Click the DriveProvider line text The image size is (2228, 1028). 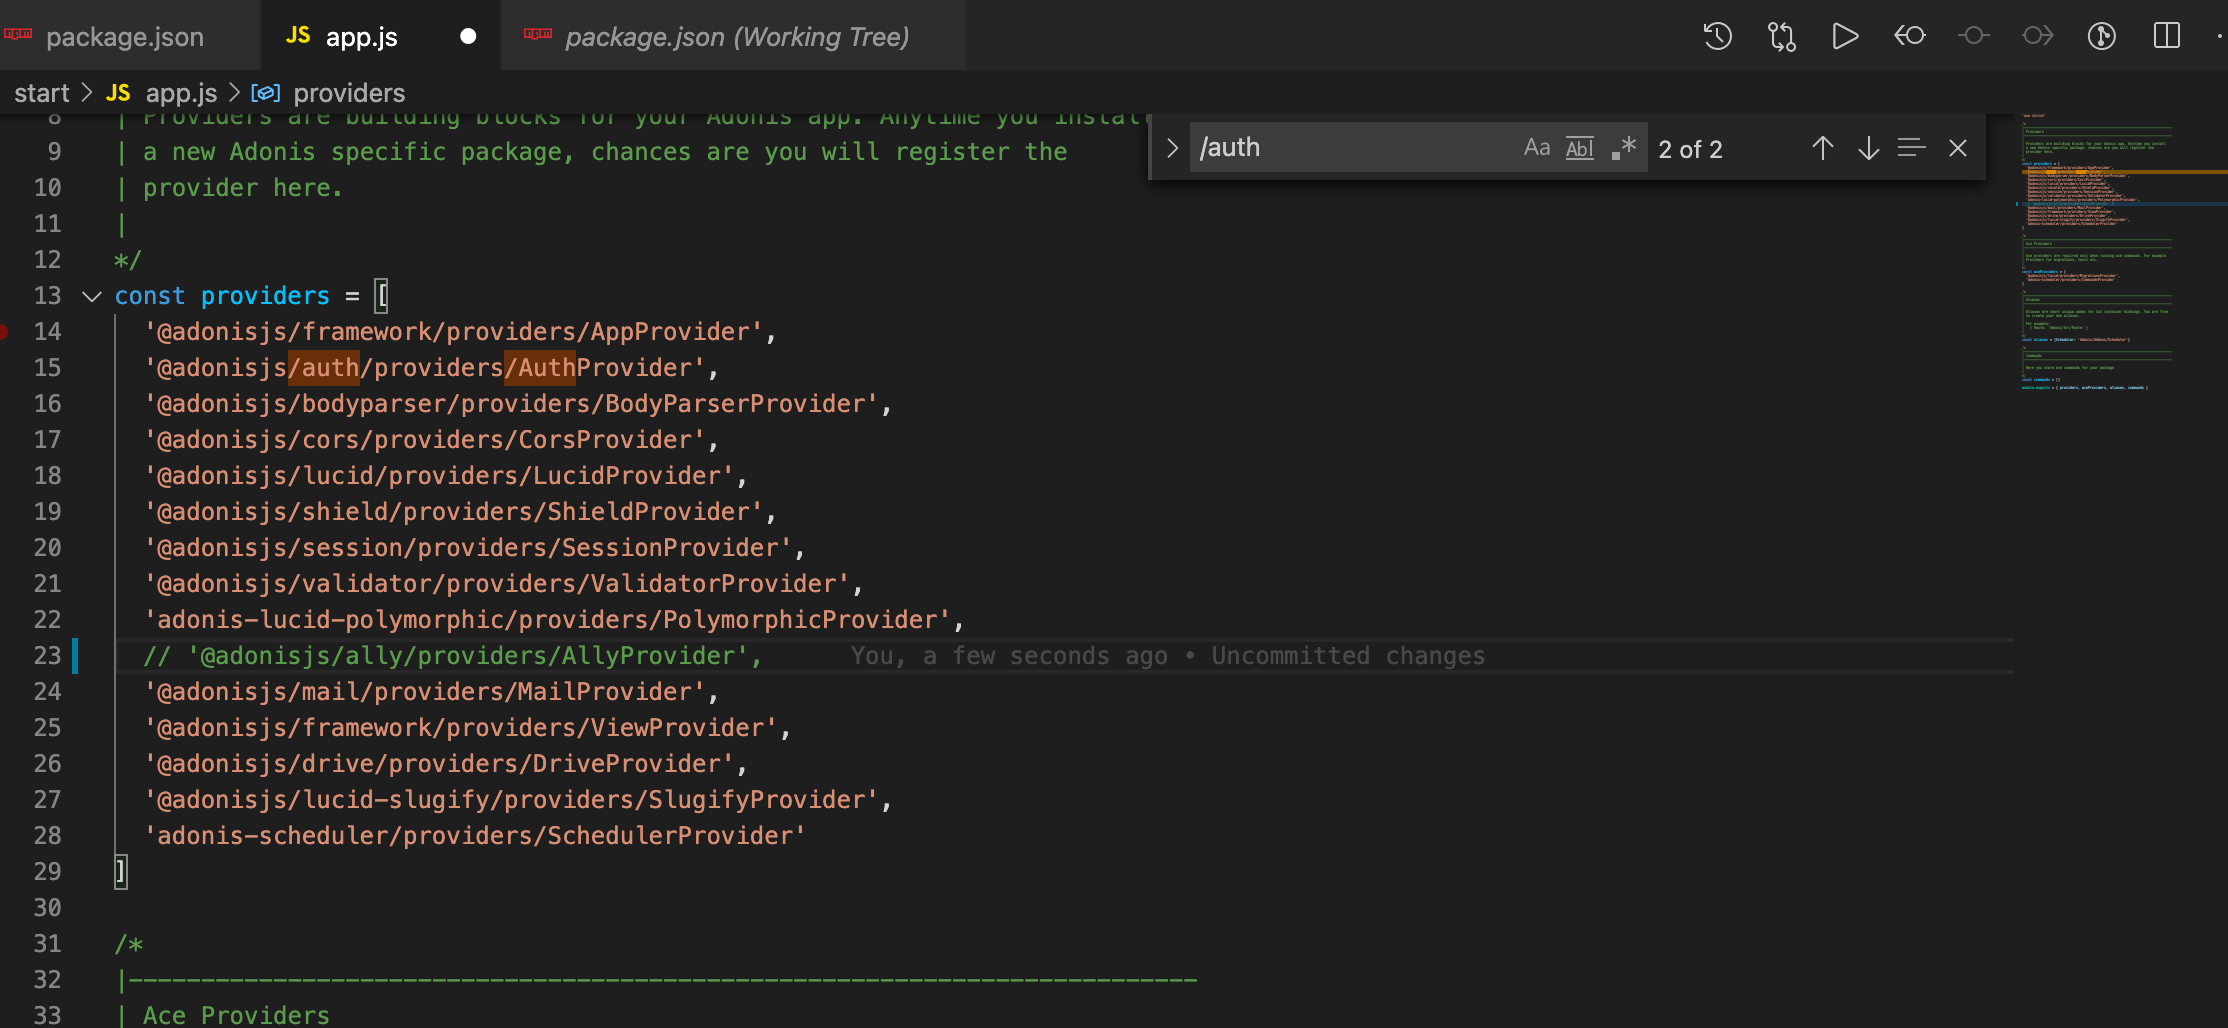[446, 764]
